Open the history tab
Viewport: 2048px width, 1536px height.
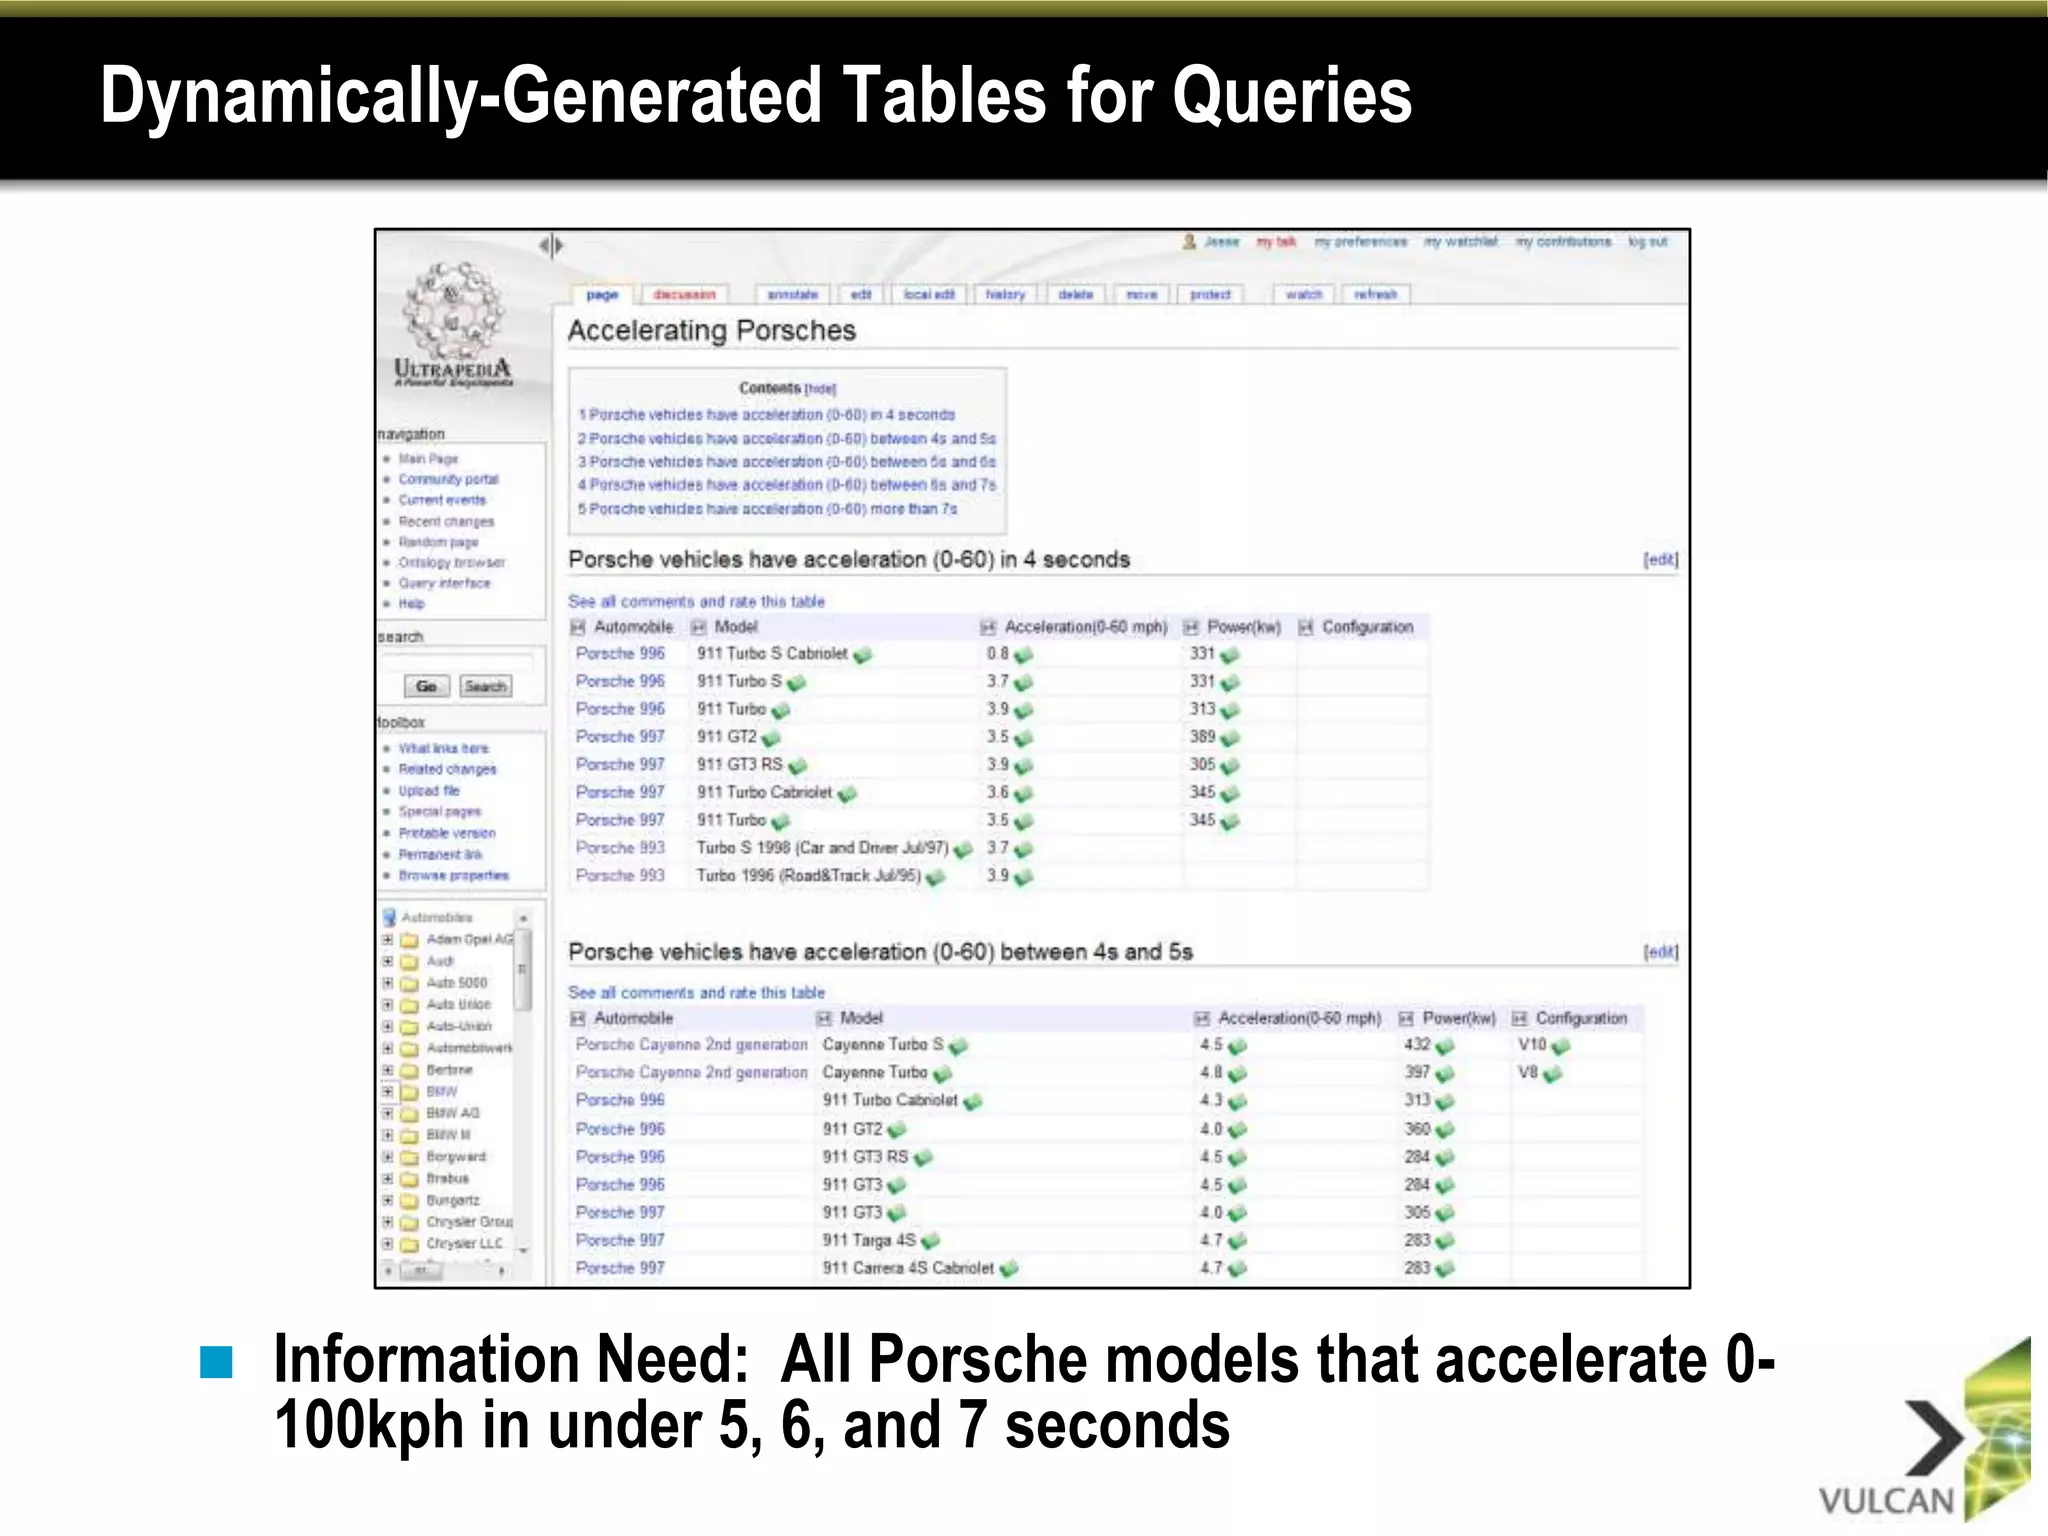tap(1005, 295)
